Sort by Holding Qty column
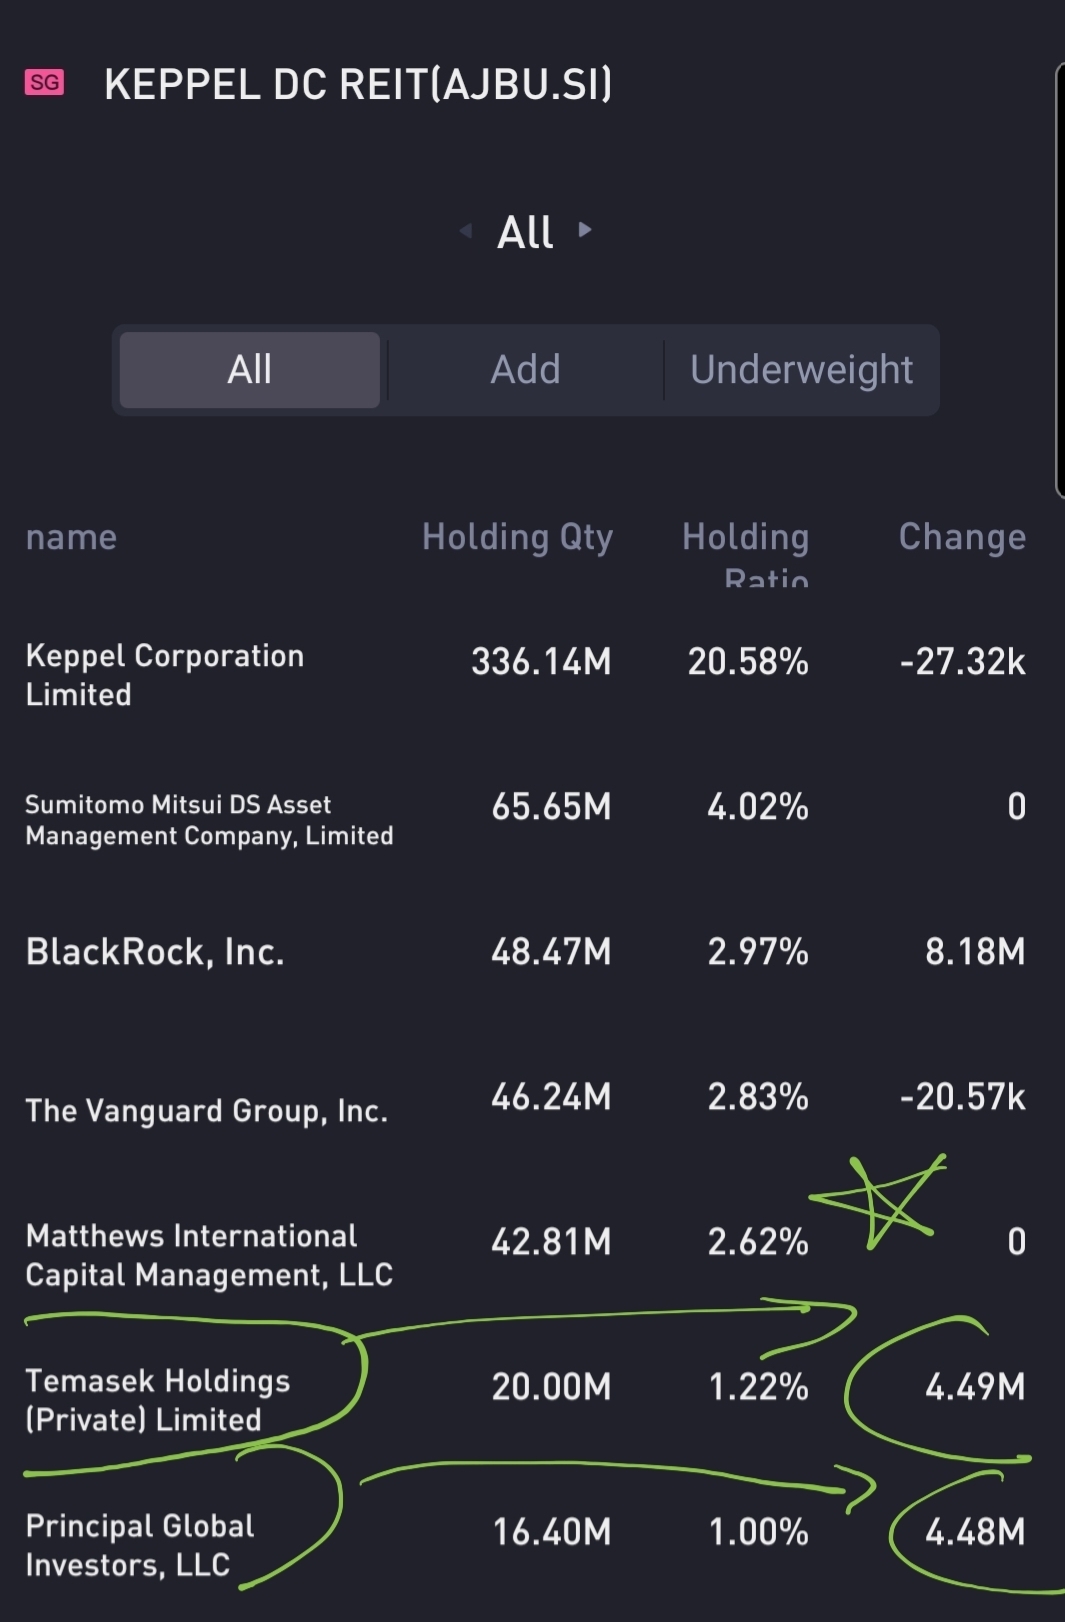Viewport: 1065px width, 1622px height. click(x=517, y=537)
